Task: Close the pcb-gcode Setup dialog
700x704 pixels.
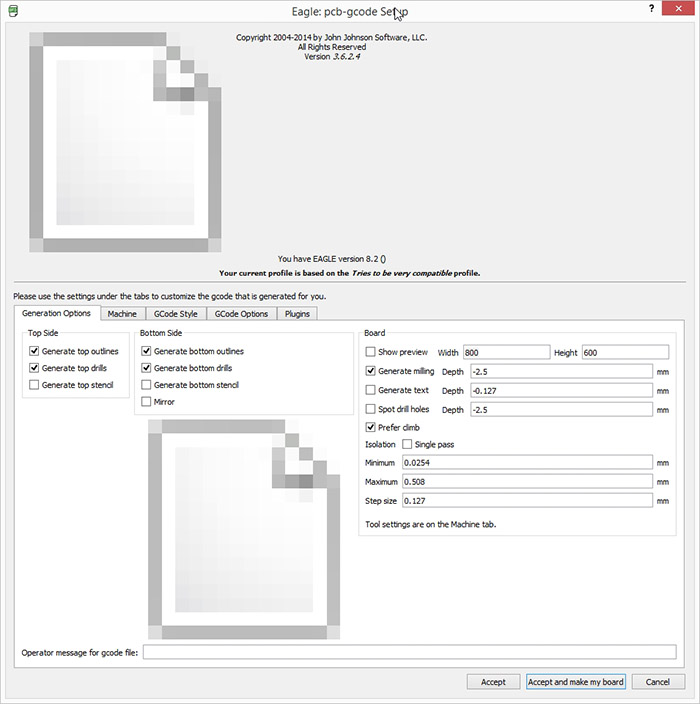Action: (x=678, y=9)
